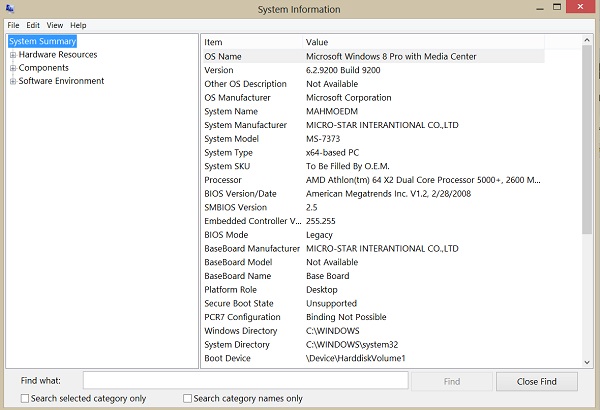Select the Other OS Description row
This screenshot has height=410, width=600.
coord(373,84)
